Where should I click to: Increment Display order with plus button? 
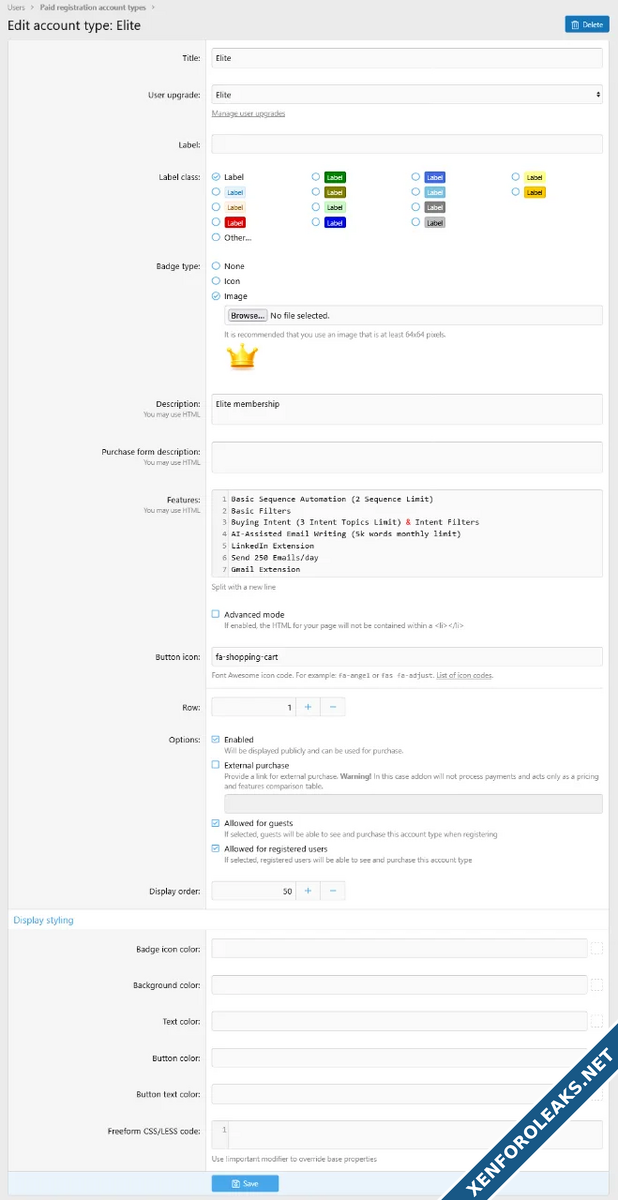click(307, 890)
